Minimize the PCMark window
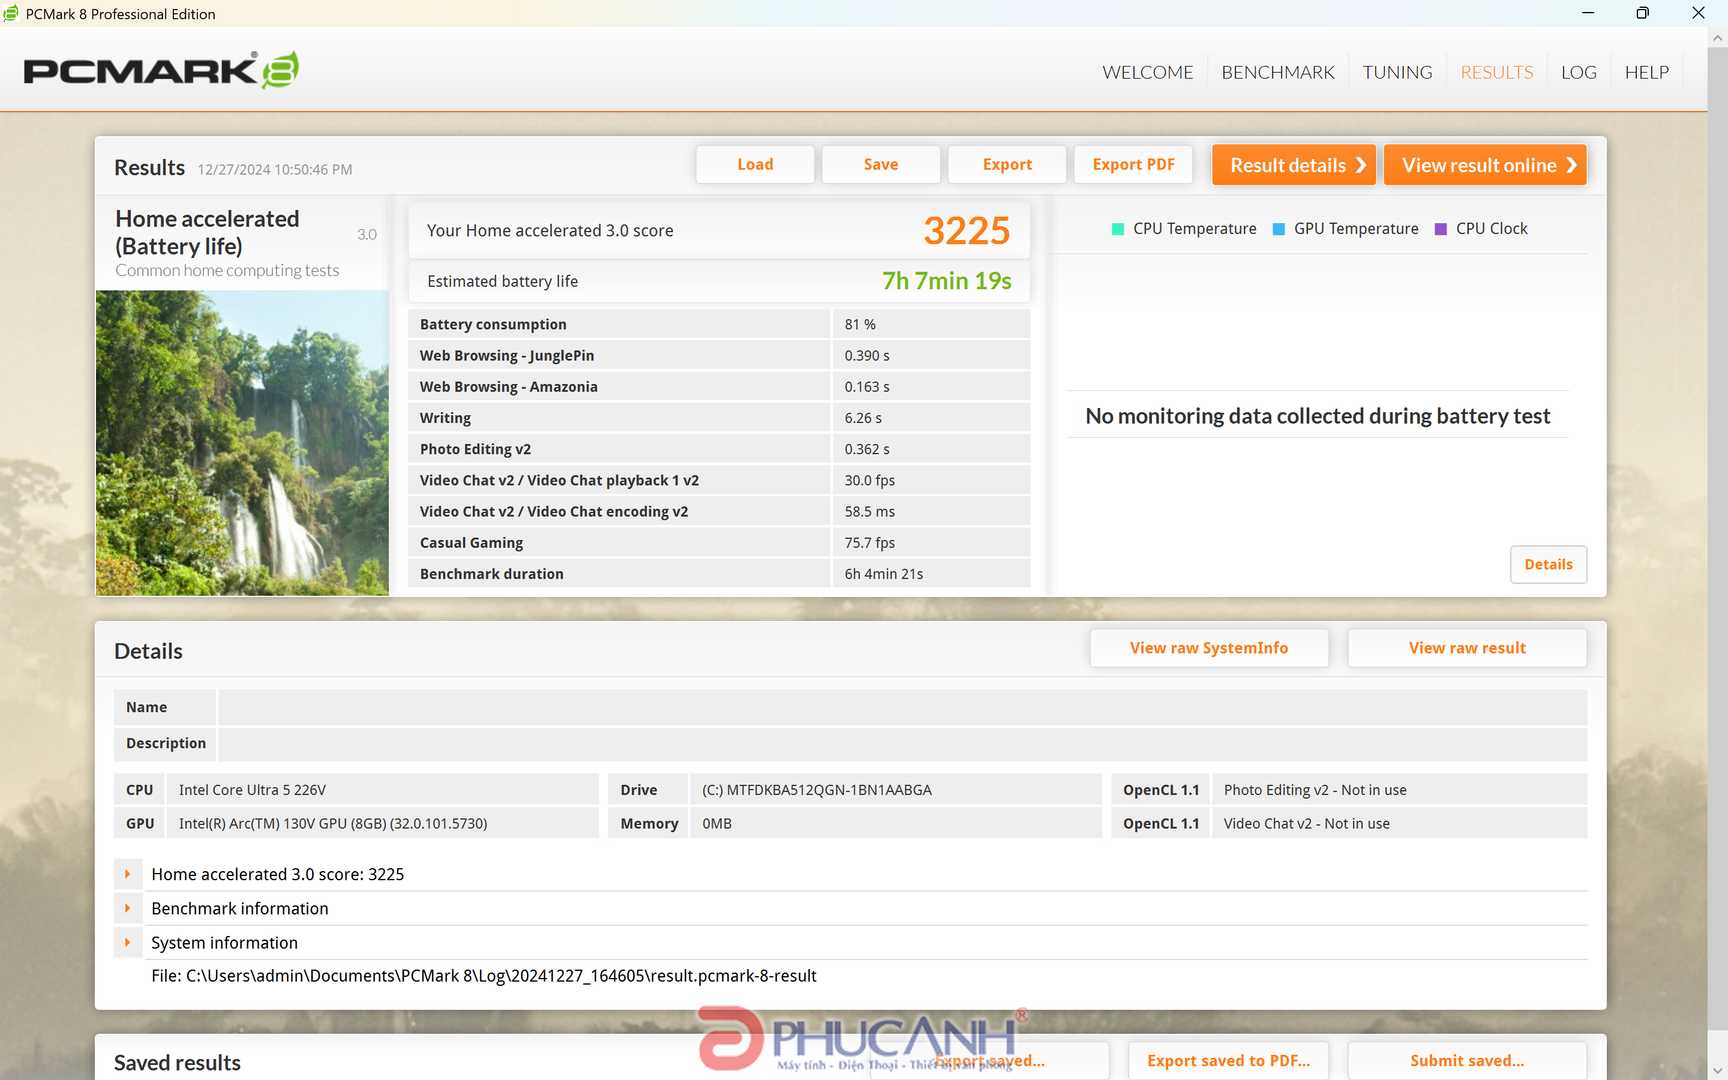This screenshot has height=1080, width=1728. click(1588, 13)
